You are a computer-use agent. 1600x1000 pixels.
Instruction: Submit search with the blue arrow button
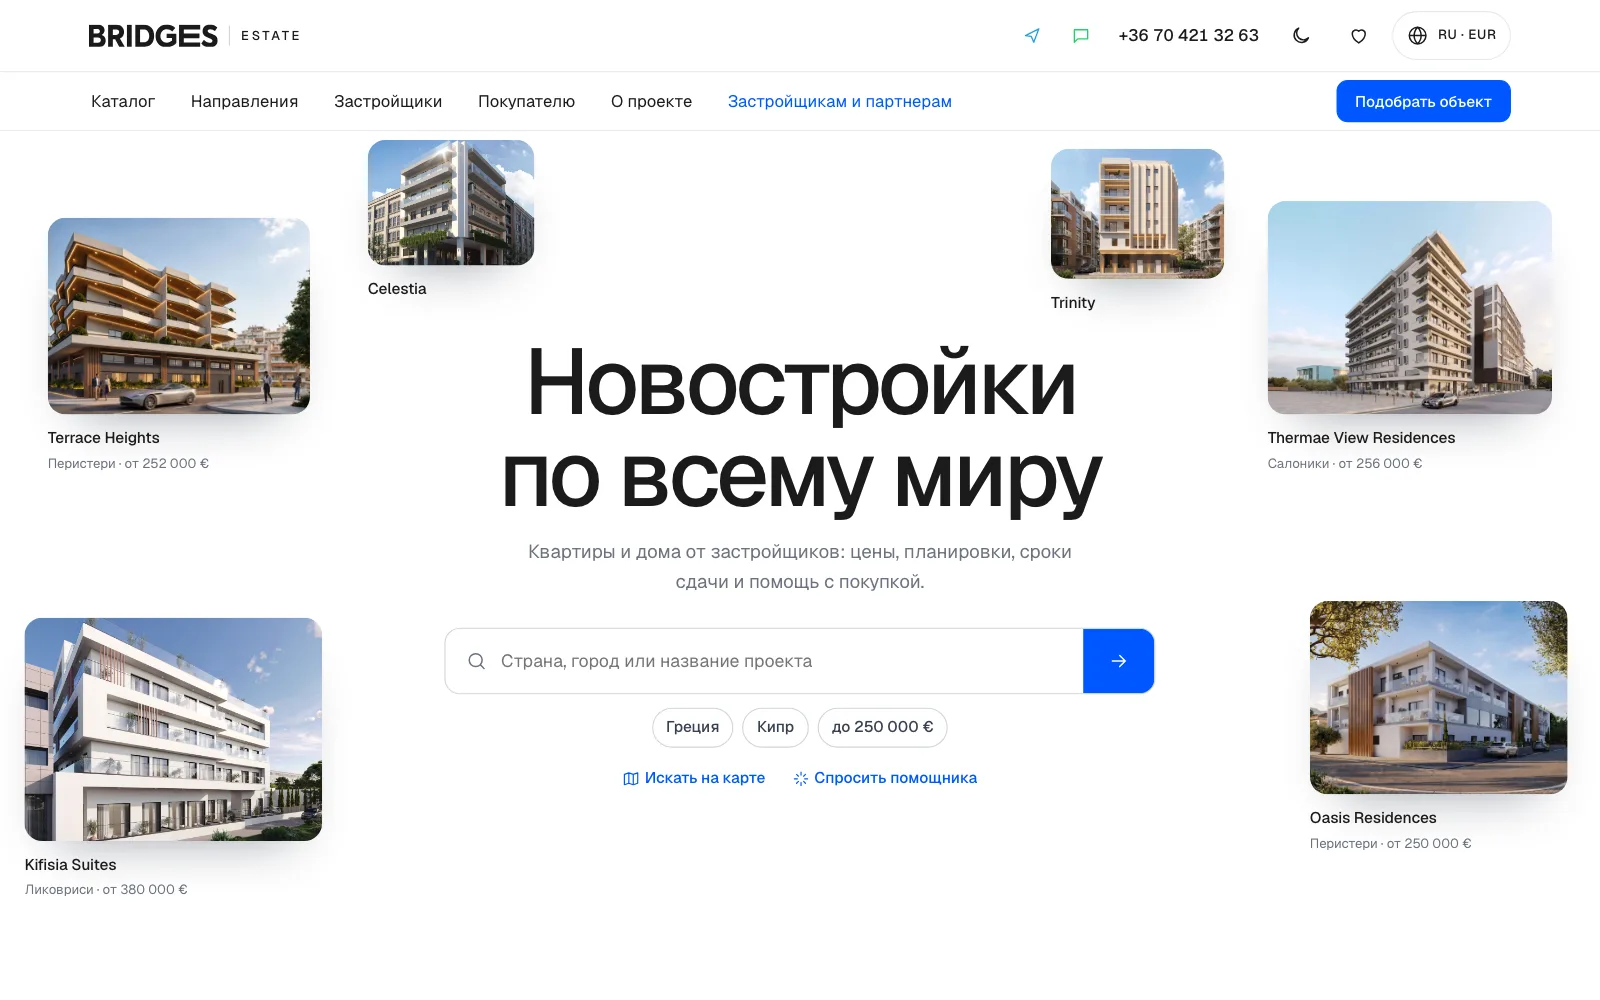coord(1119,661)
